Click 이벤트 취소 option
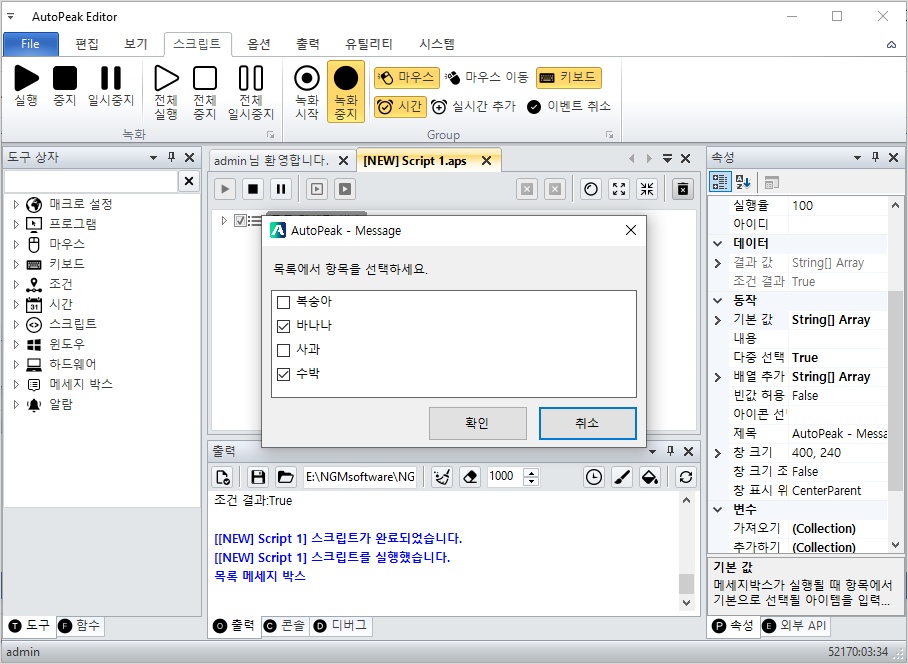The height and width of the screenshot is (664, 908). pos(569,107)
